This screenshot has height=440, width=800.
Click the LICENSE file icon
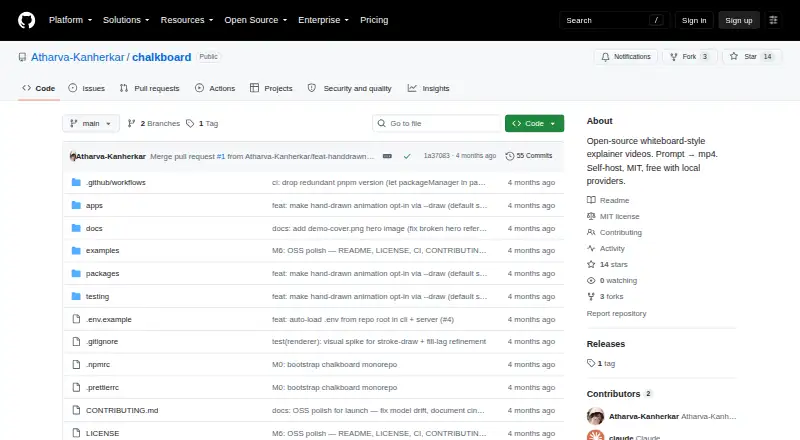point(76,433)
